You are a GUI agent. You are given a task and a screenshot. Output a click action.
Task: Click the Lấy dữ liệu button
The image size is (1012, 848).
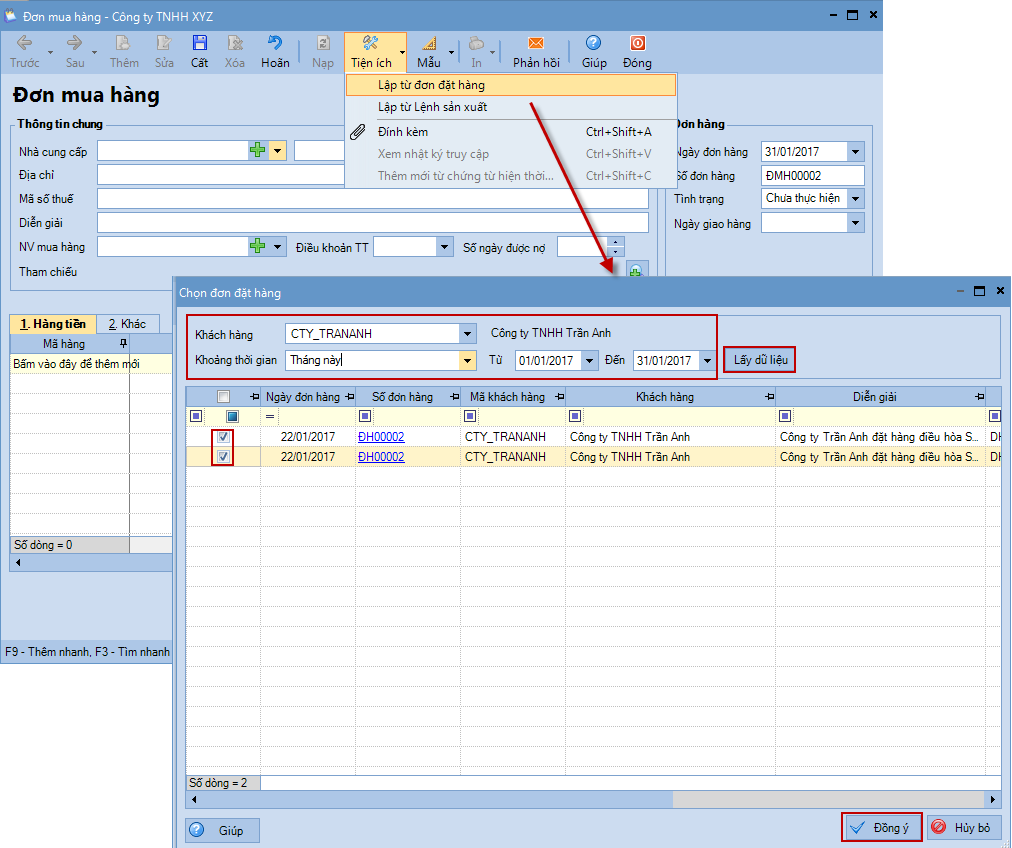[759, 360]
